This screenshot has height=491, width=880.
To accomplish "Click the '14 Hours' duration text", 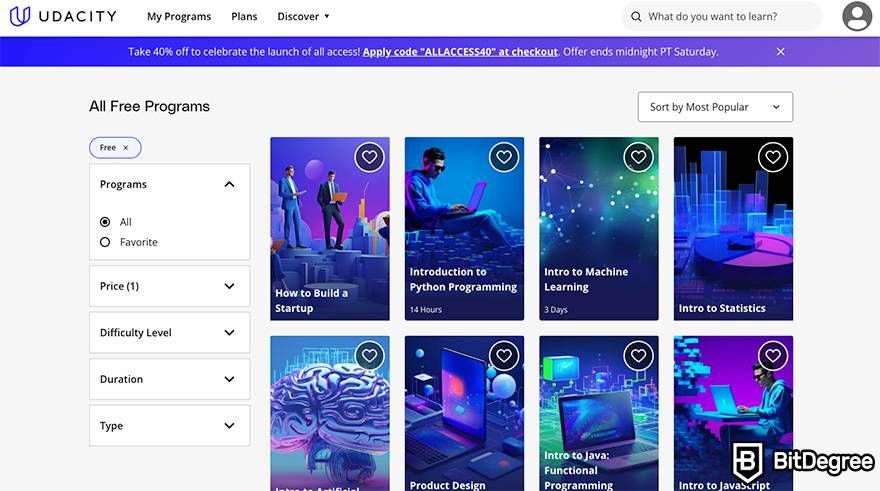I will 425,310.
